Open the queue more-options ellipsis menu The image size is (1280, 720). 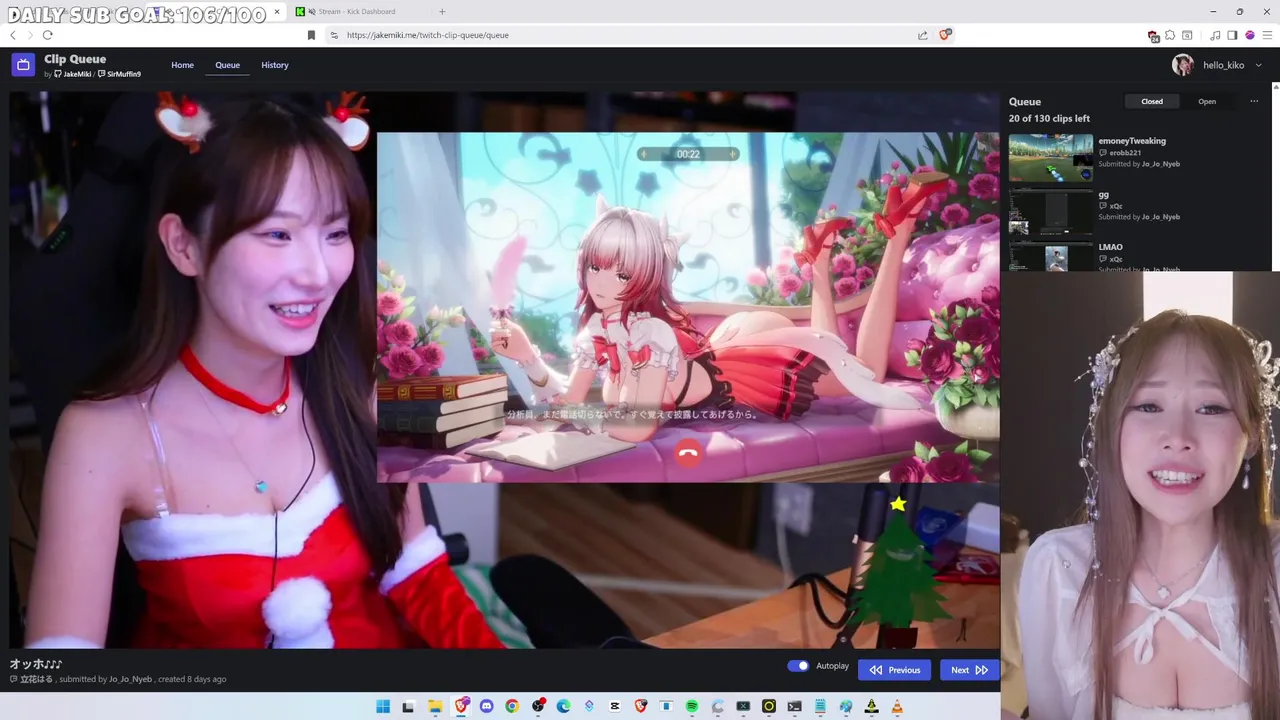(1254, 101)
